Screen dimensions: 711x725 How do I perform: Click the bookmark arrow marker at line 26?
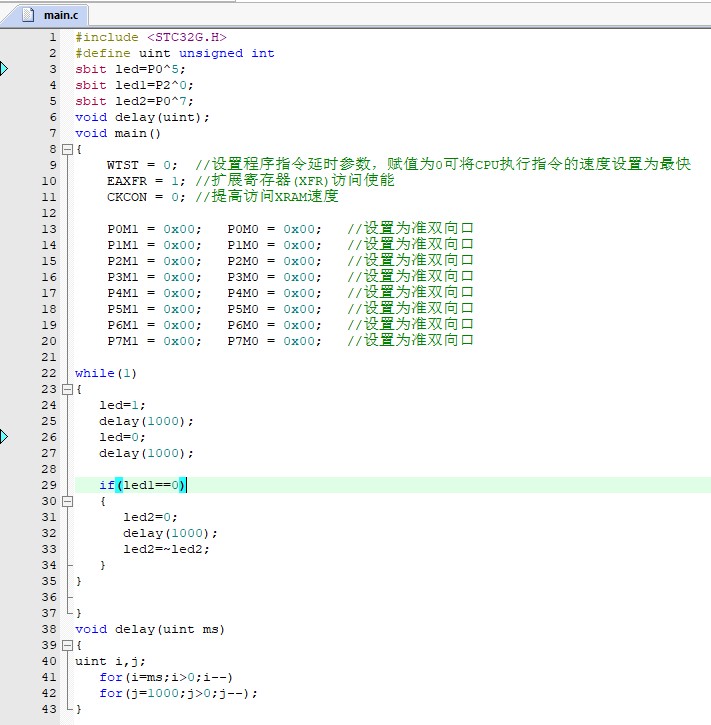(x=4, y=436)
